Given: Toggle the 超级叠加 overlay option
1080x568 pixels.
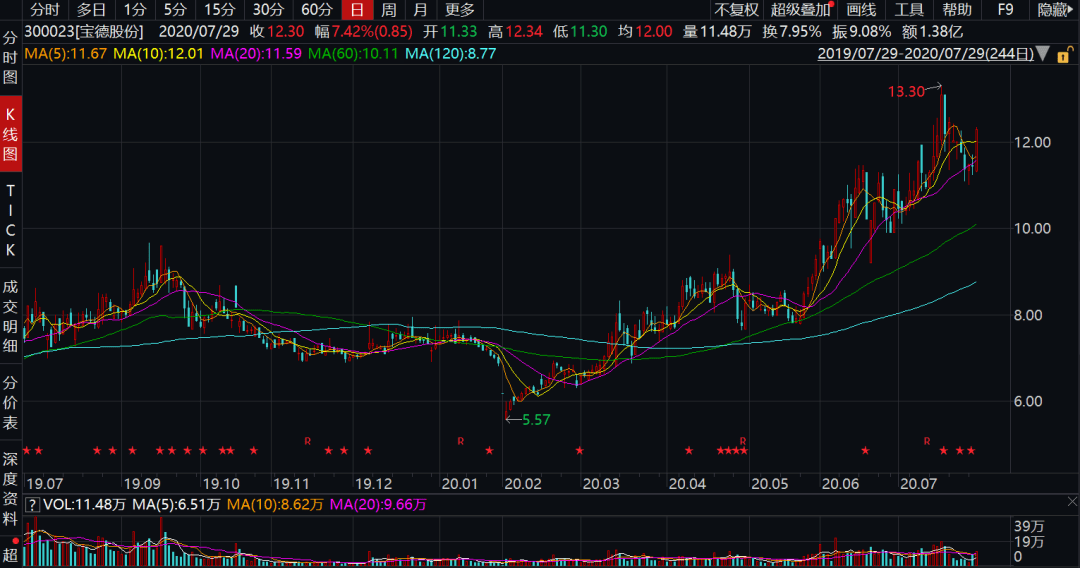Looking at the screenshot, I should pos(799,10).
